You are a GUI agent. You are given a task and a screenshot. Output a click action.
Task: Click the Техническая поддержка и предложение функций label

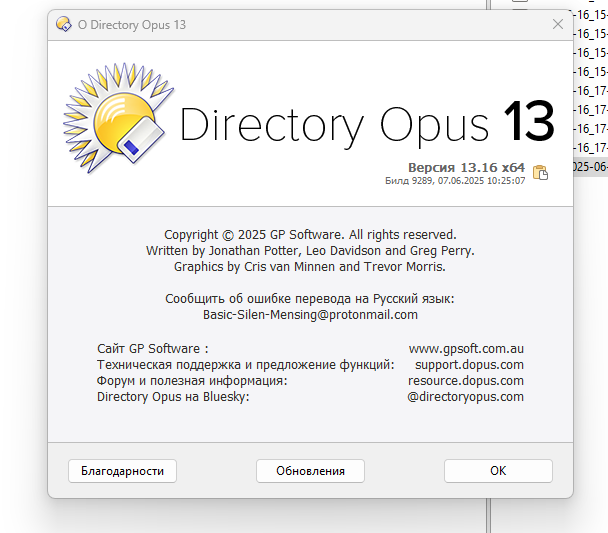pyautogui.click(x=245, y=365)
